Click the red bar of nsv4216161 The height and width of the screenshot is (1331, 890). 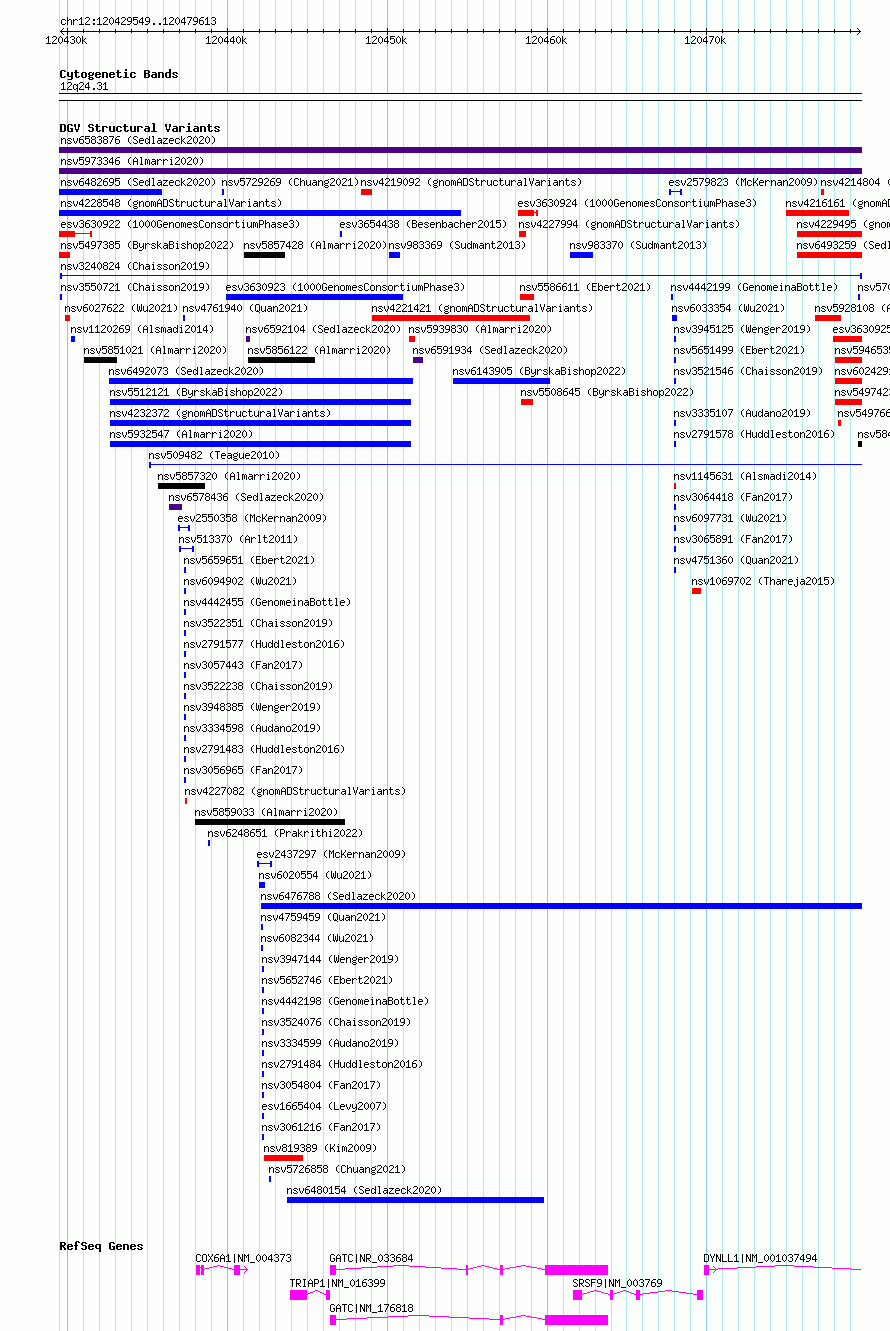[817, 213]
